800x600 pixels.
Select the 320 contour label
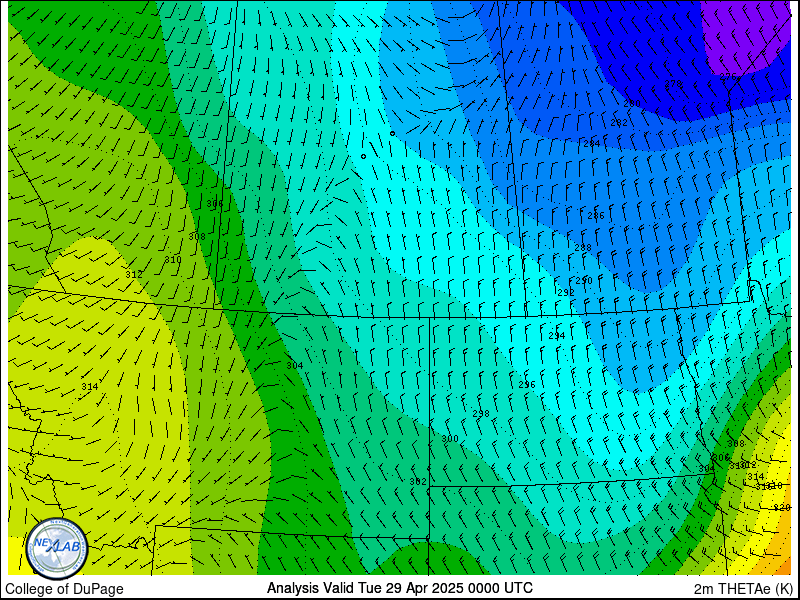[782, 507]
